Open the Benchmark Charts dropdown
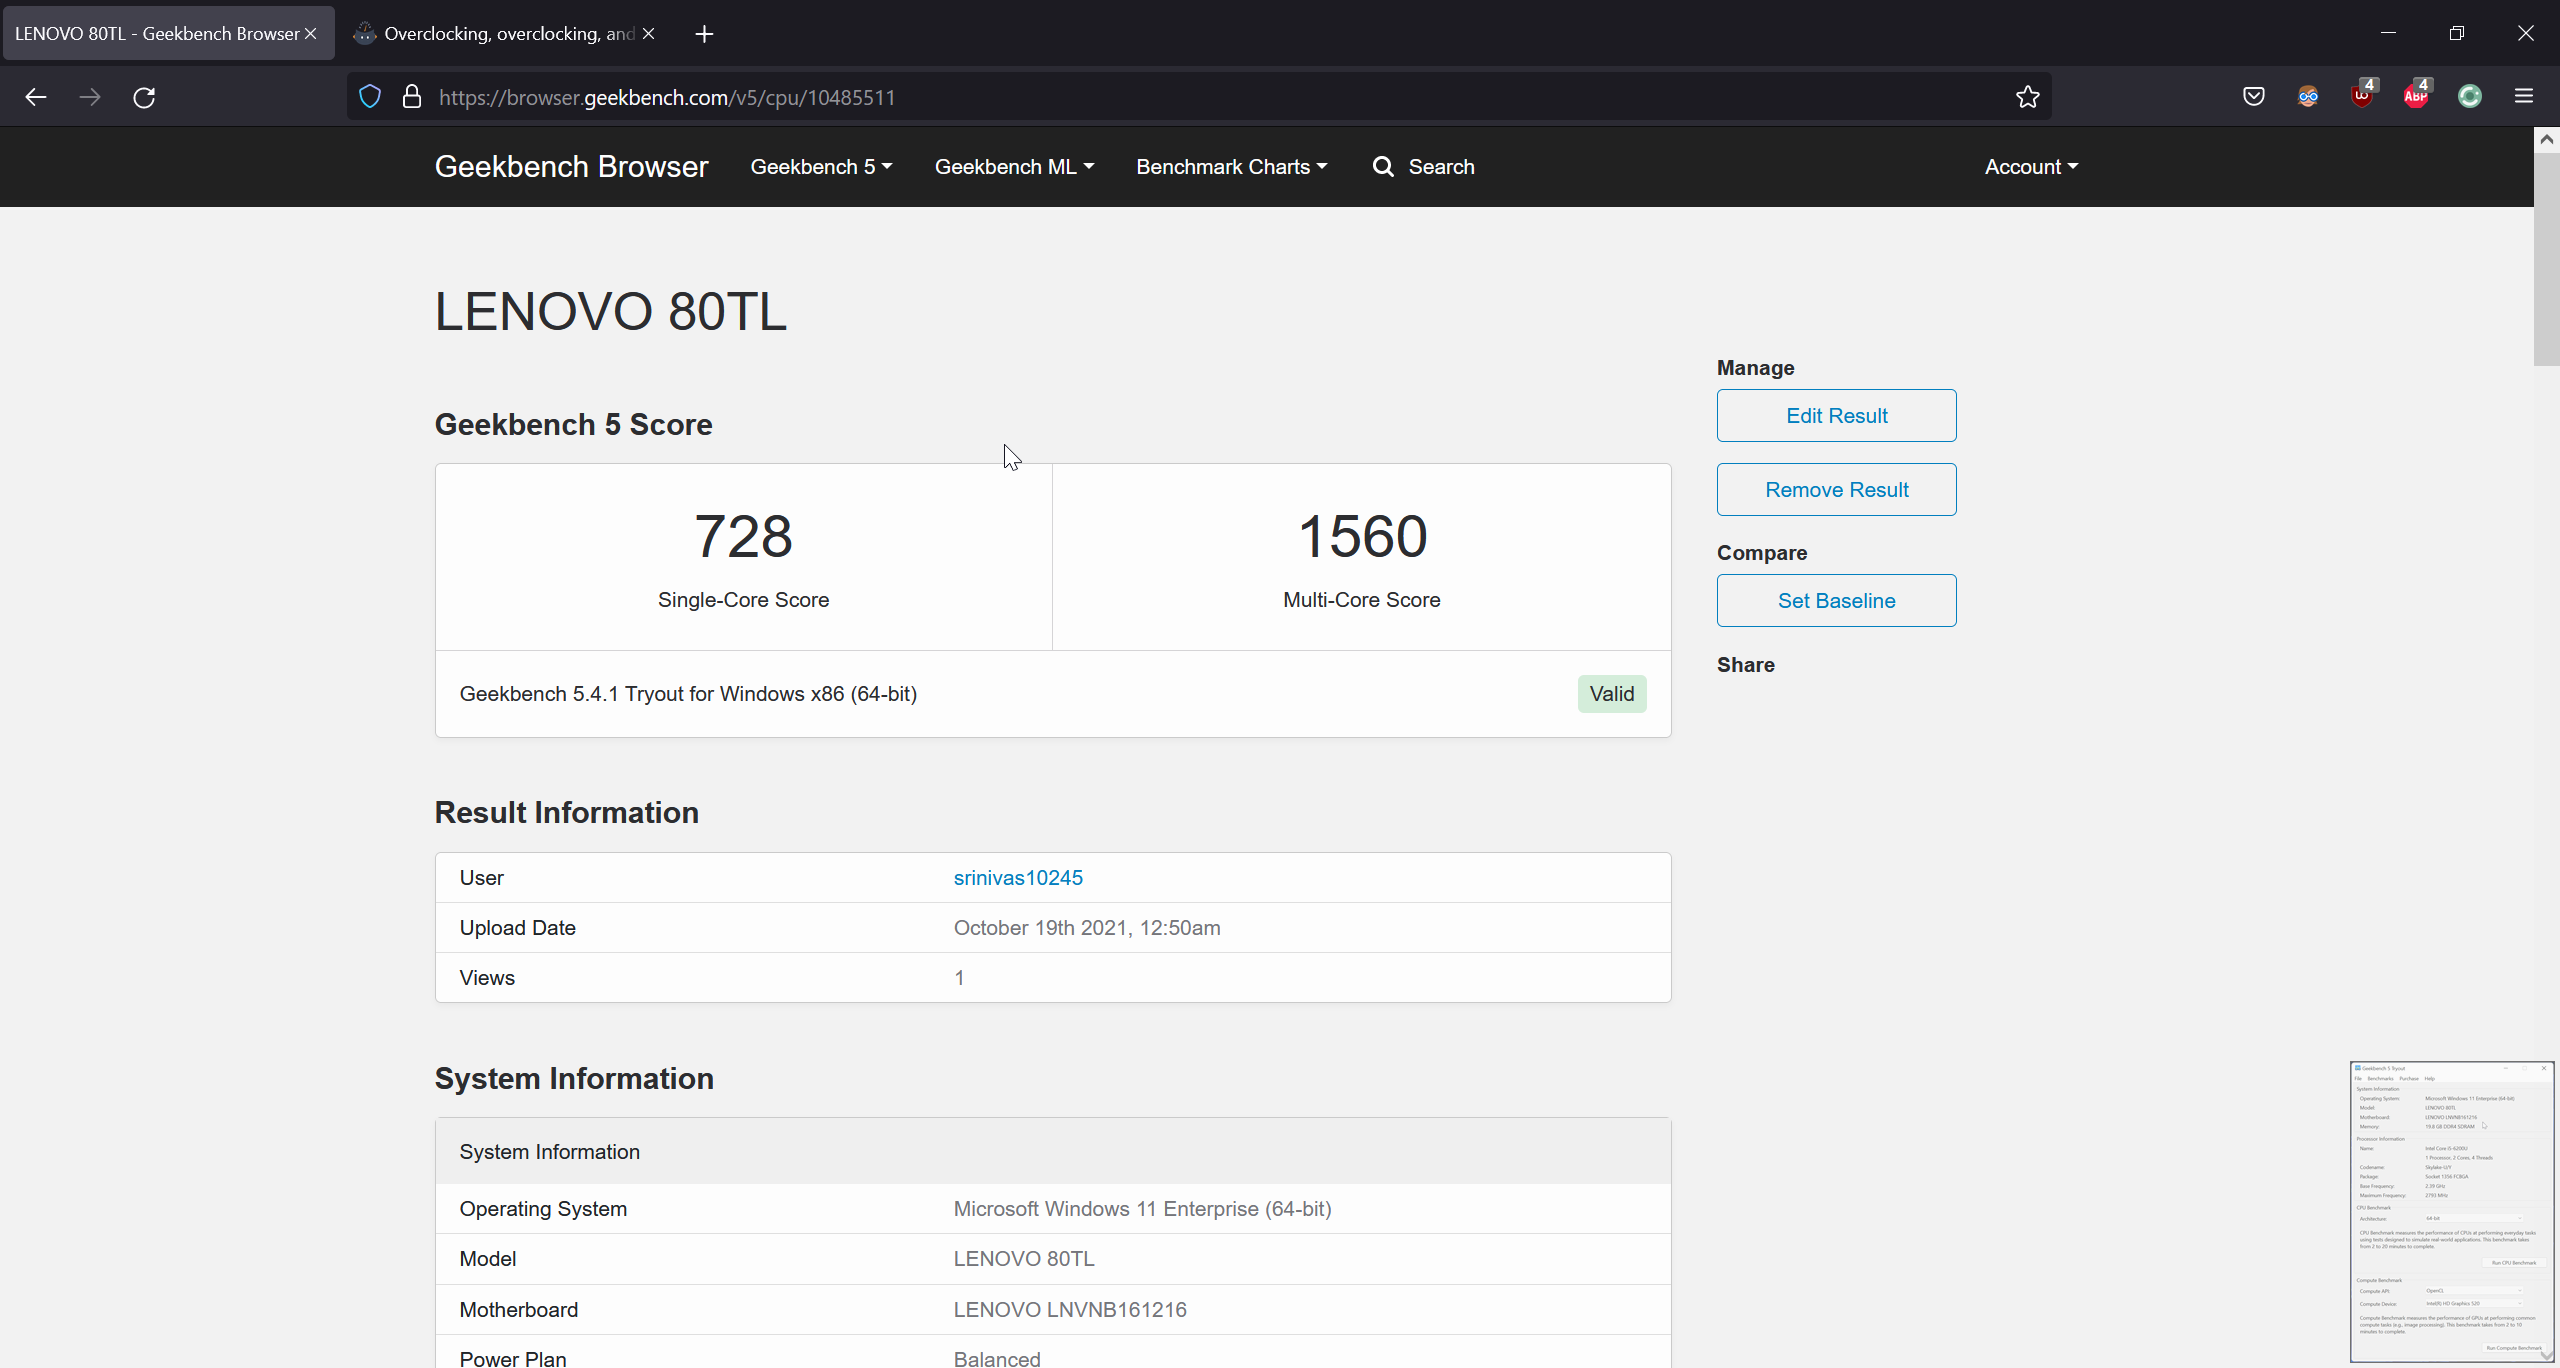This screenshot has height=1368, width=2560. (1232, 167)
